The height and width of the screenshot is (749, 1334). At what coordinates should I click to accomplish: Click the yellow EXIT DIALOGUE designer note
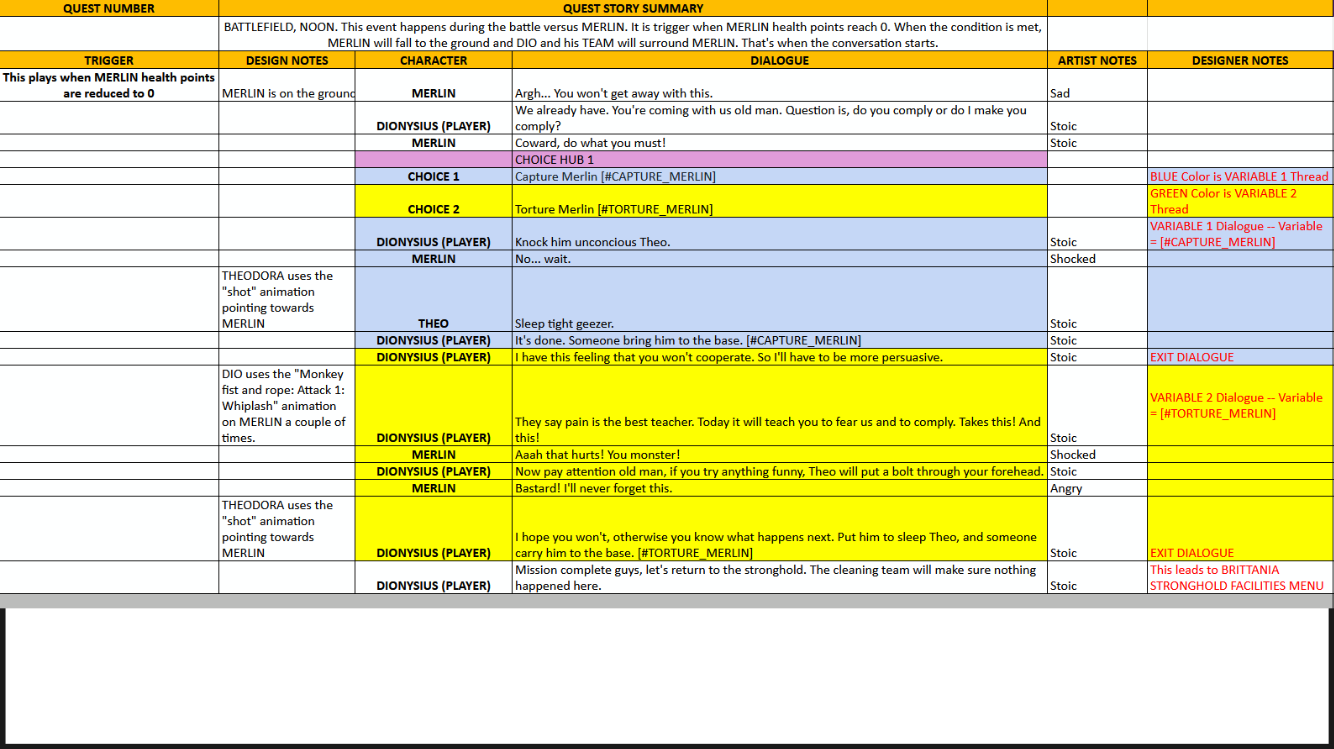(1240, 553)
